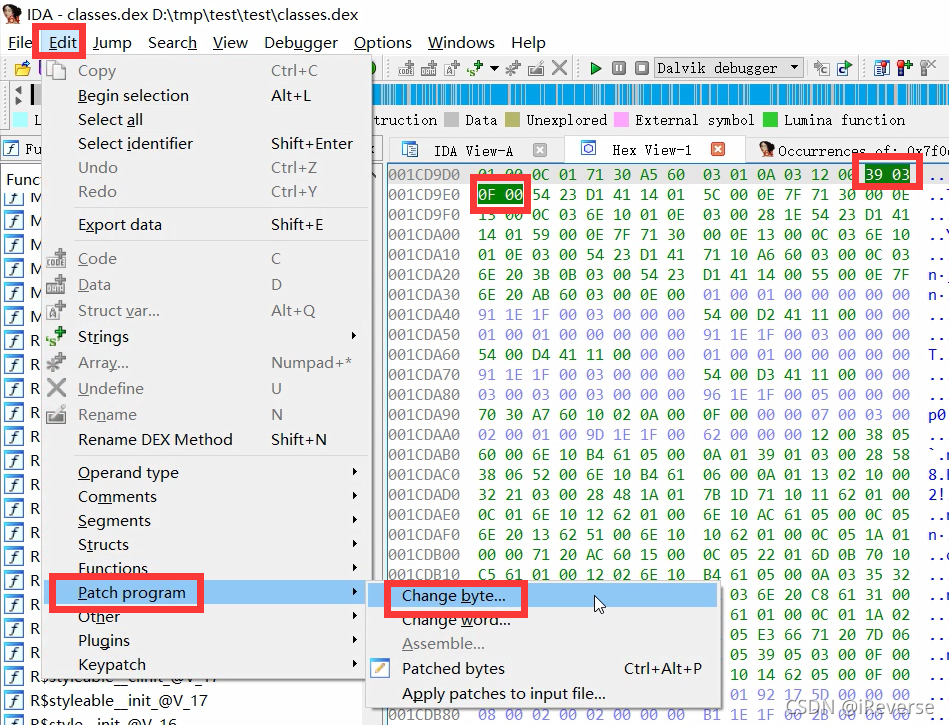Open the File menu

pyautogui.click(x=20, y=43)
